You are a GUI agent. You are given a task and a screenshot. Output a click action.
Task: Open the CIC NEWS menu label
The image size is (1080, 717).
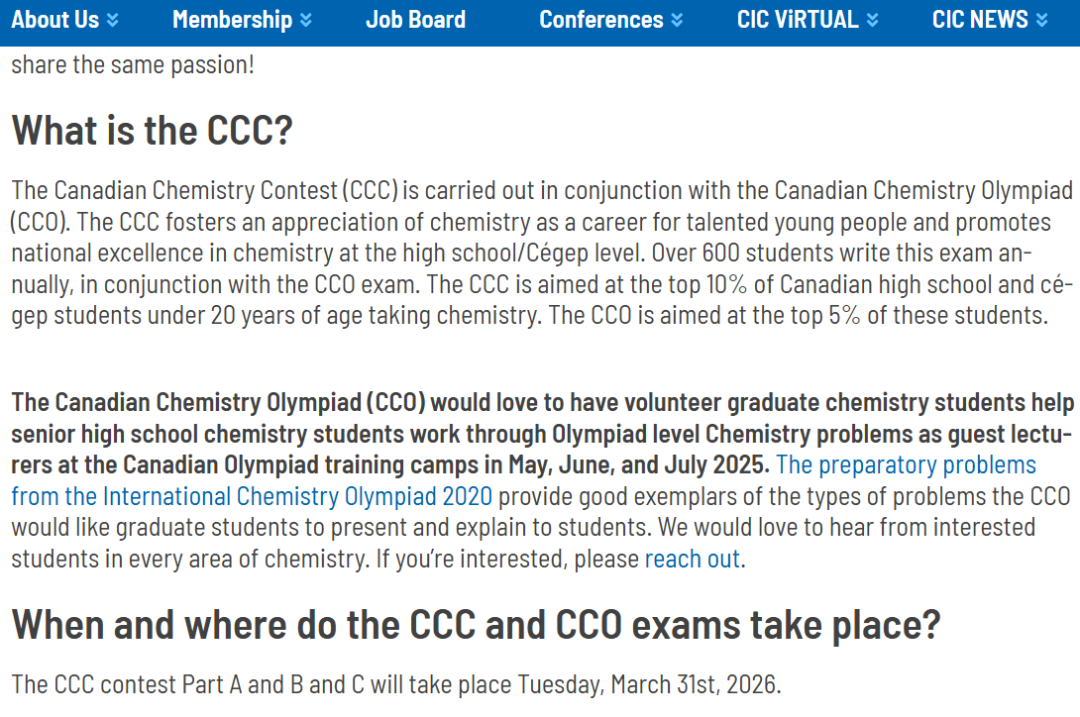click(979, 19)
